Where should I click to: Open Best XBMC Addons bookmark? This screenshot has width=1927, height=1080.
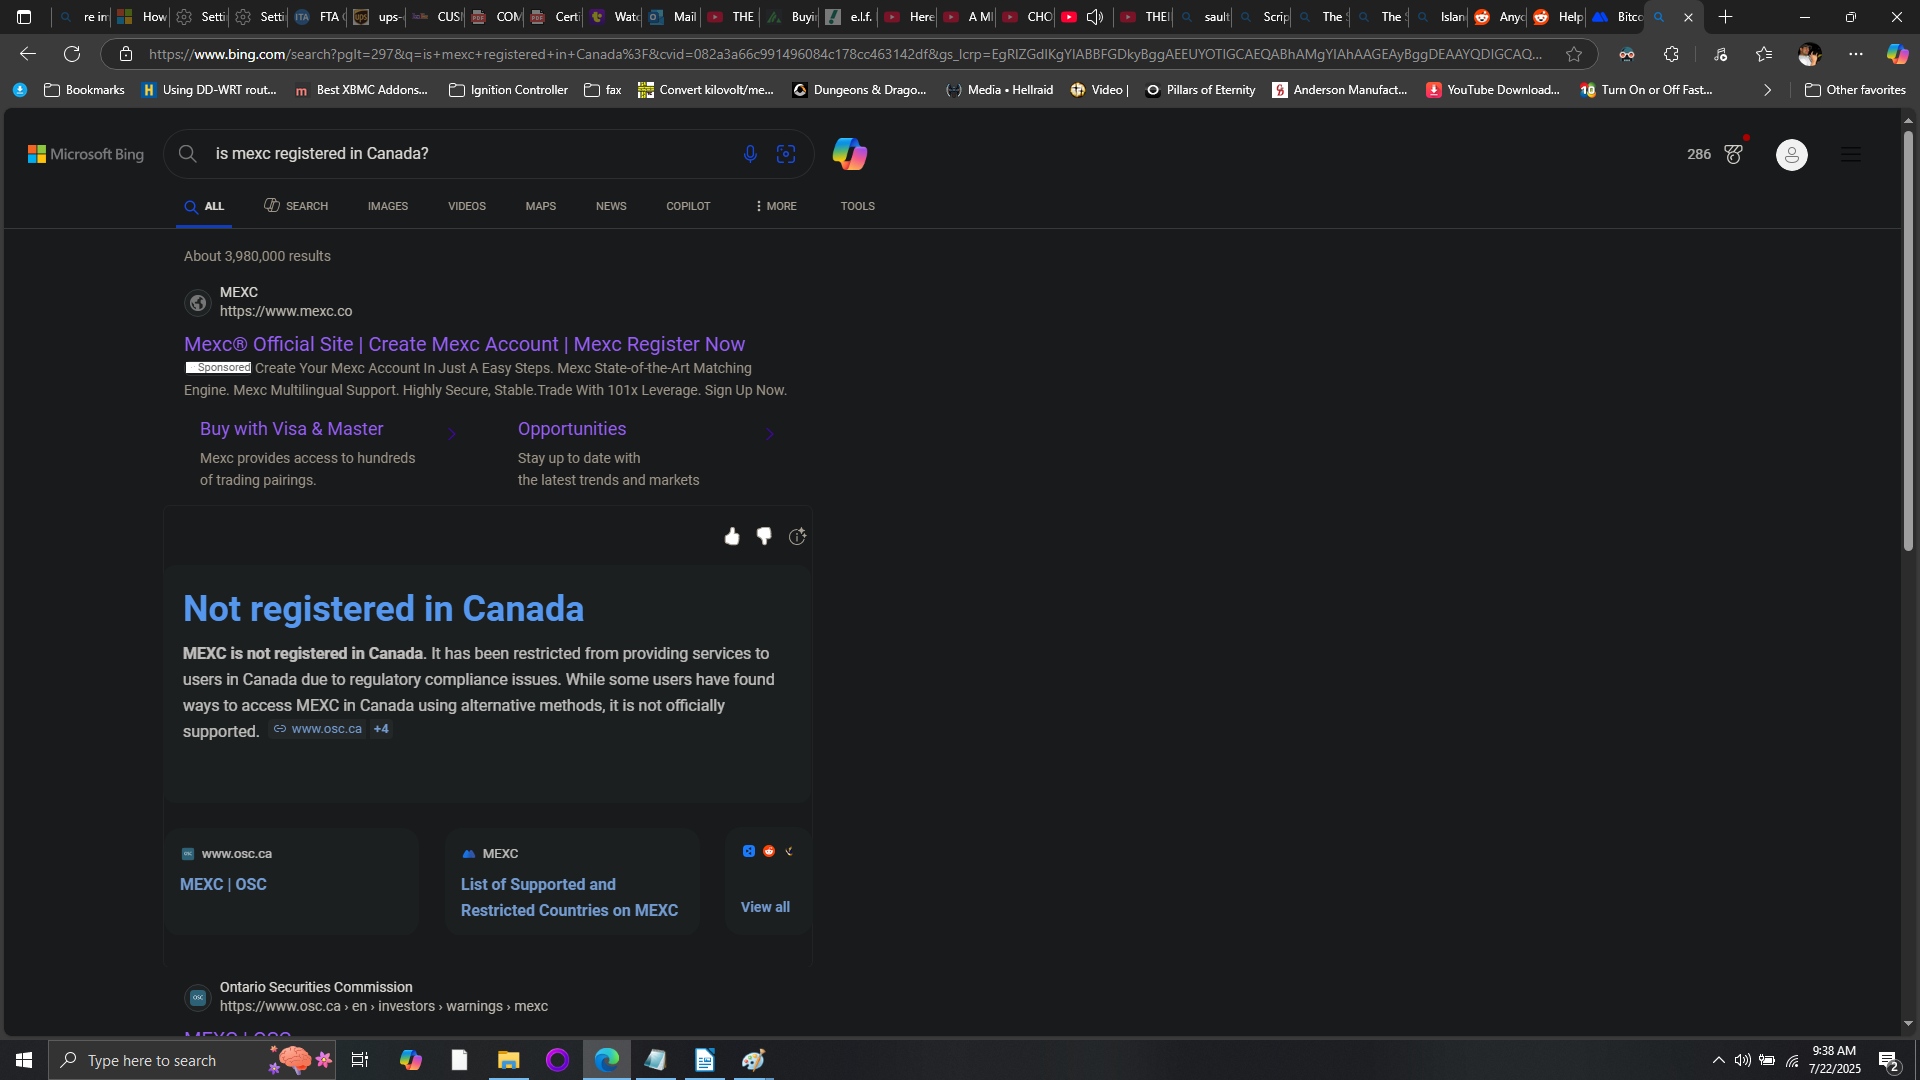tap(361, 90)
